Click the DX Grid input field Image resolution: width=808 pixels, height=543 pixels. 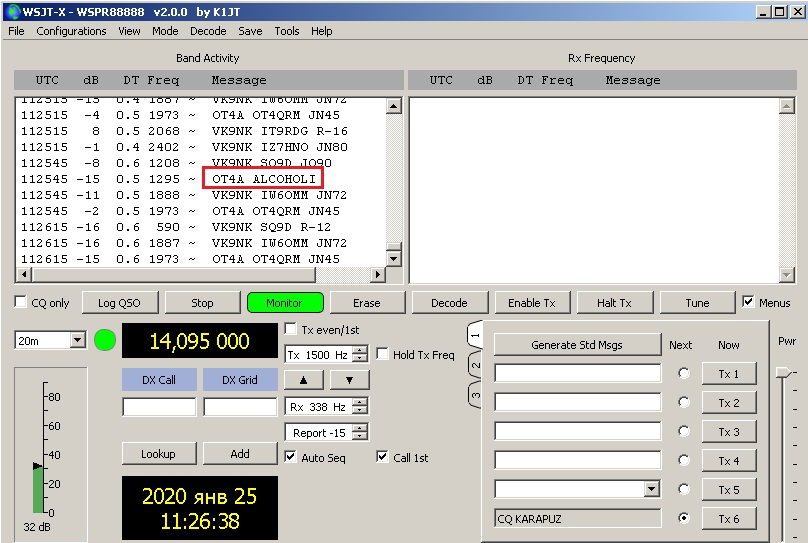click(x=240, y=406)
